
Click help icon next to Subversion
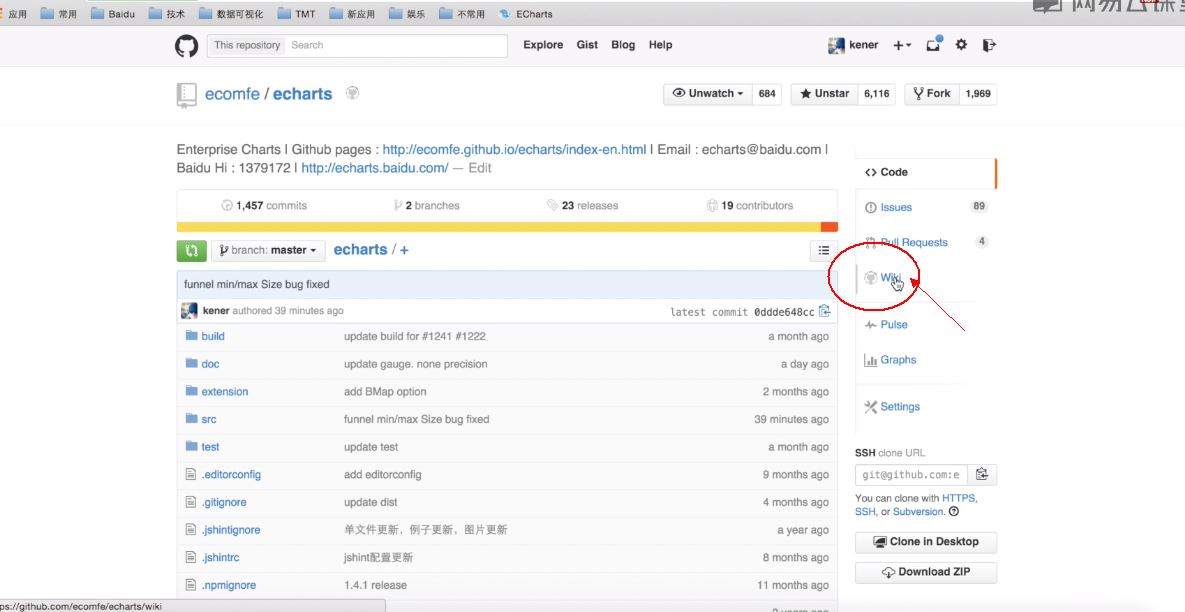[x=954, y=512]
